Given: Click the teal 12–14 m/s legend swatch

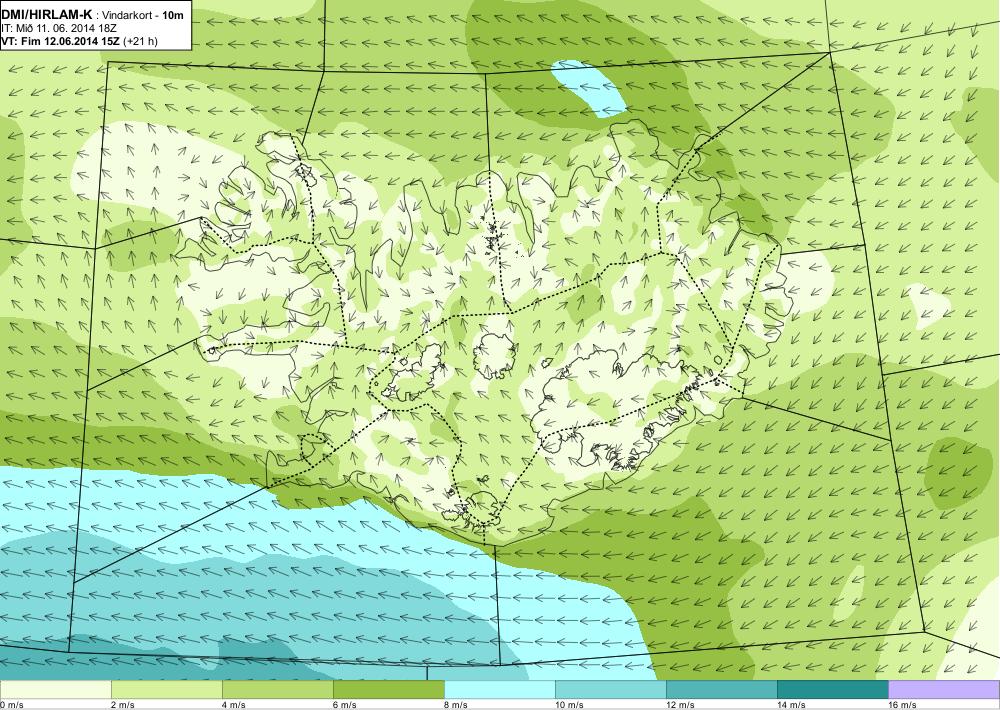Looking at the screenshot, I should 721,690.
